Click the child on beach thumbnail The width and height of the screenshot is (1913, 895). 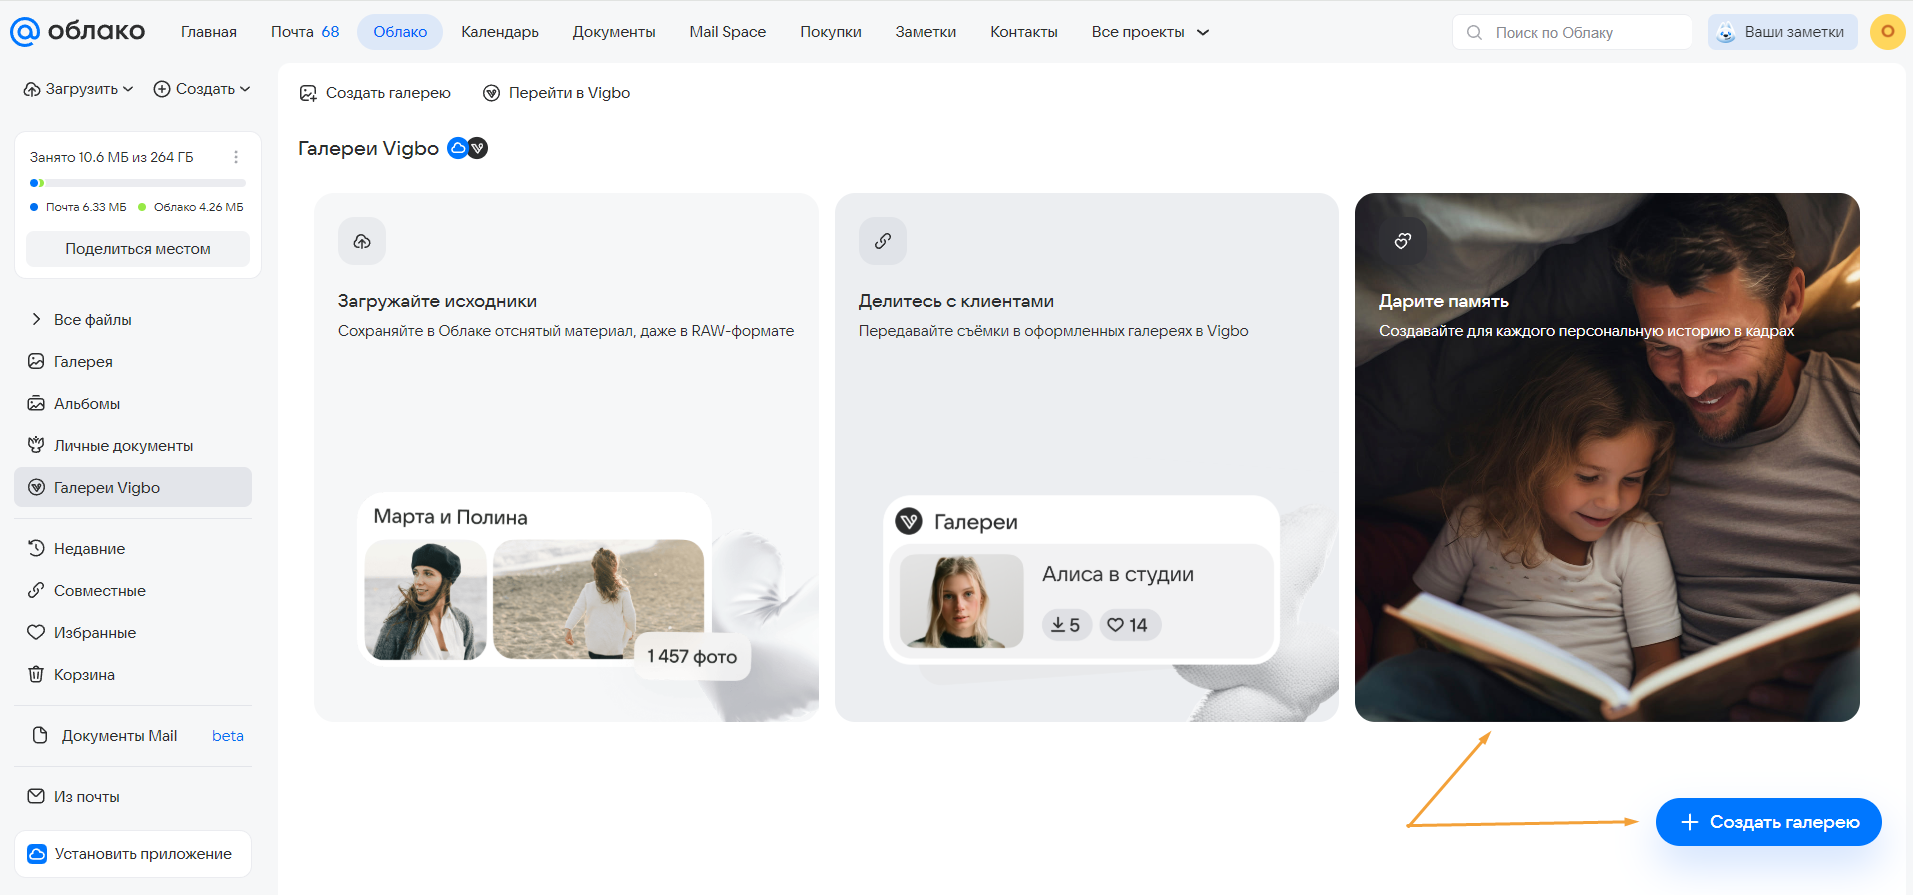(x=598, y=600)
